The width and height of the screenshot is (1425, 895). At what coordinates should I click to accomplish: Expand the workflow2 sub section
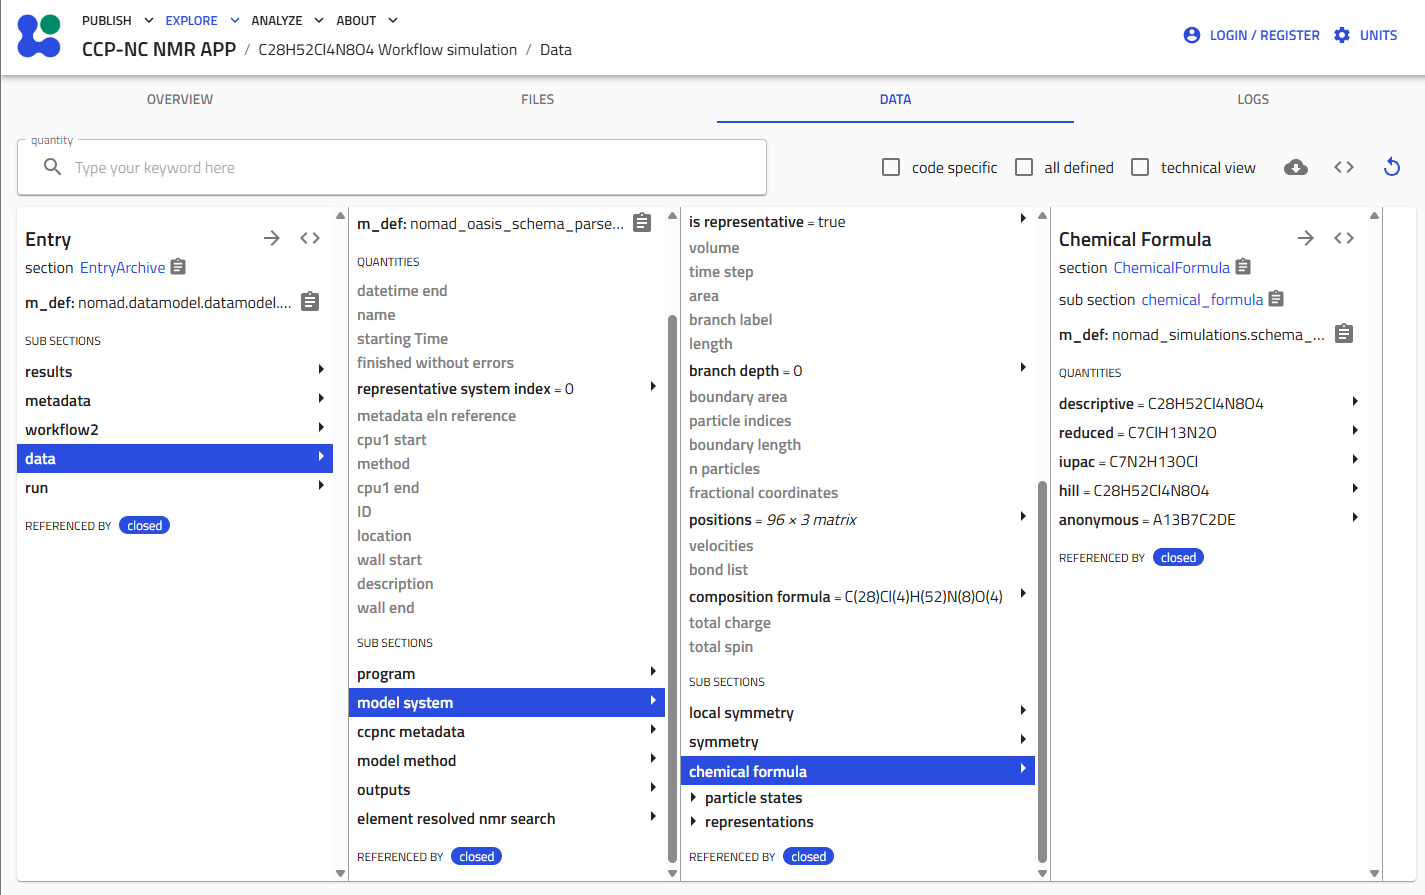tap(175, 429)
